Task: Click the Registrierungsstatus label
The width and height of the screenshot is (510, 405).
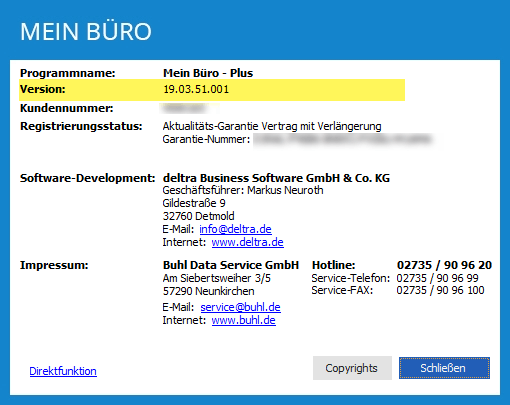Action: click(81, 126)
